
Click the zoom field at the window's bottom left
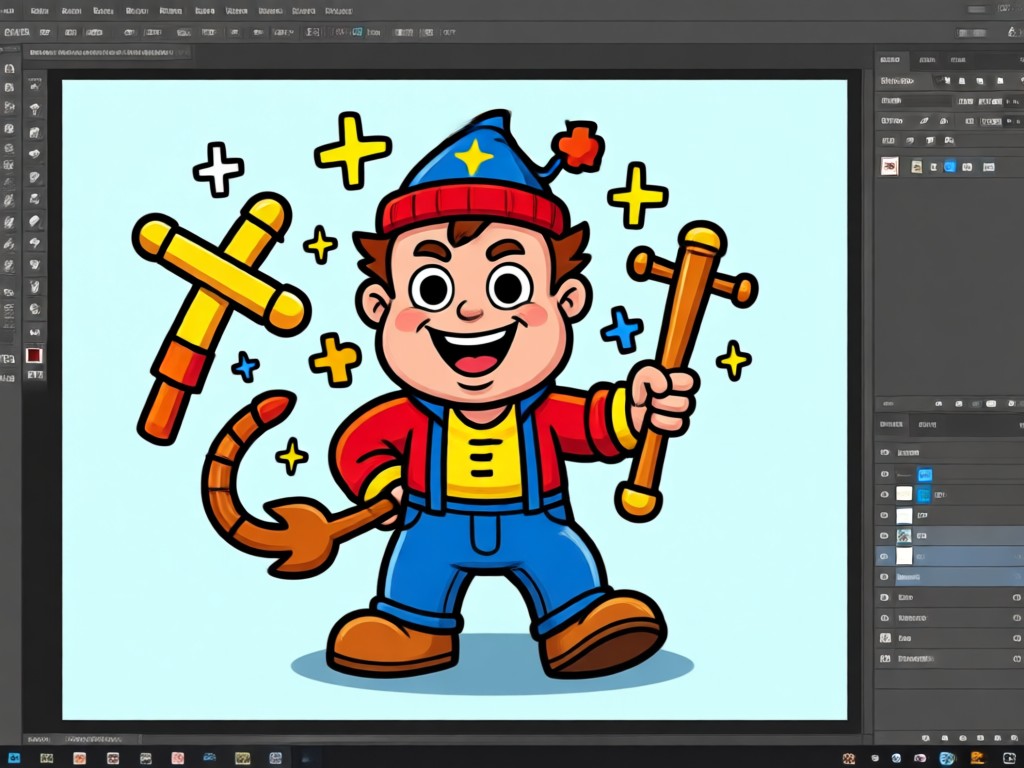38,739
